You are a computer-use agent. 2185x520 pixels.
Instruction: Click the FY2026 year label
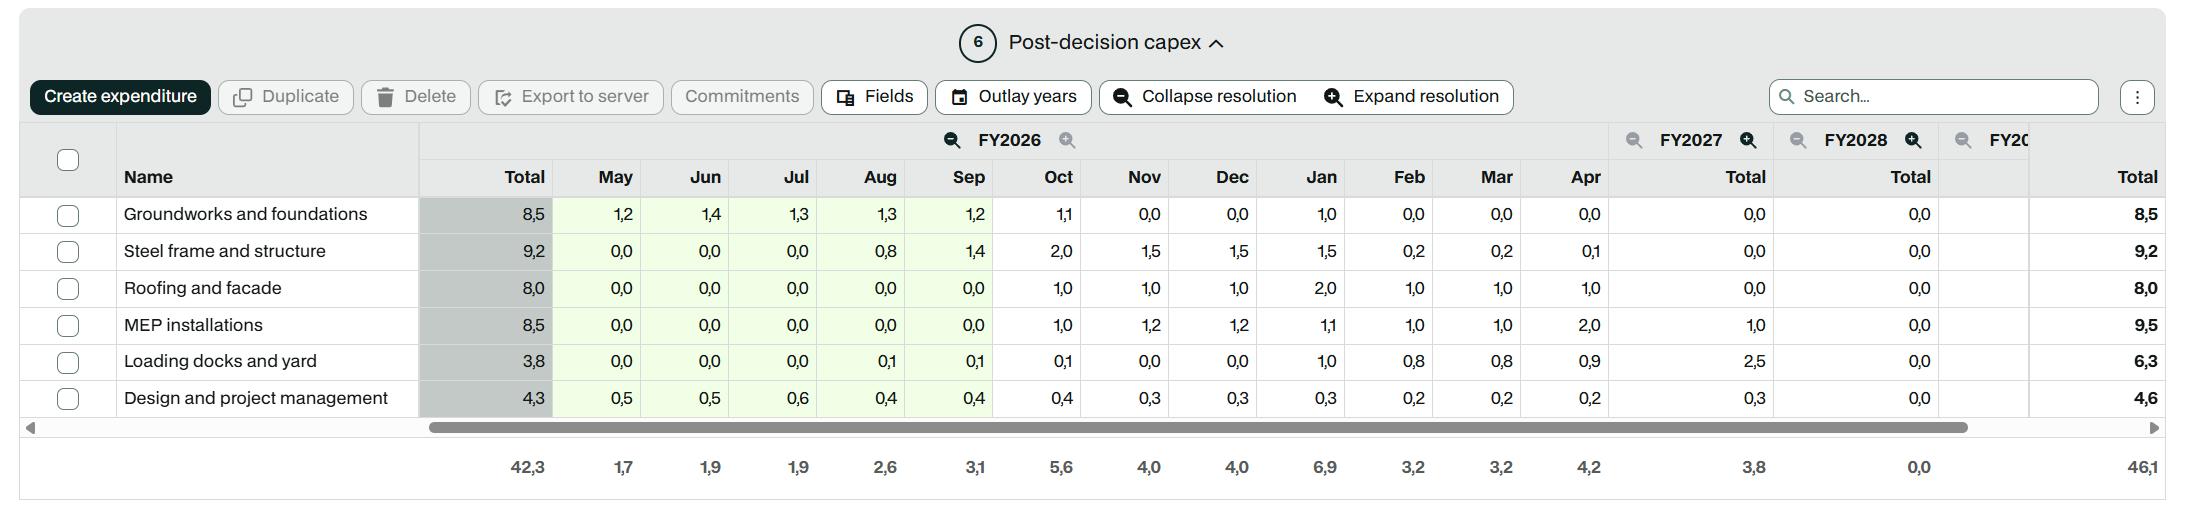[x=1009, y=141]
